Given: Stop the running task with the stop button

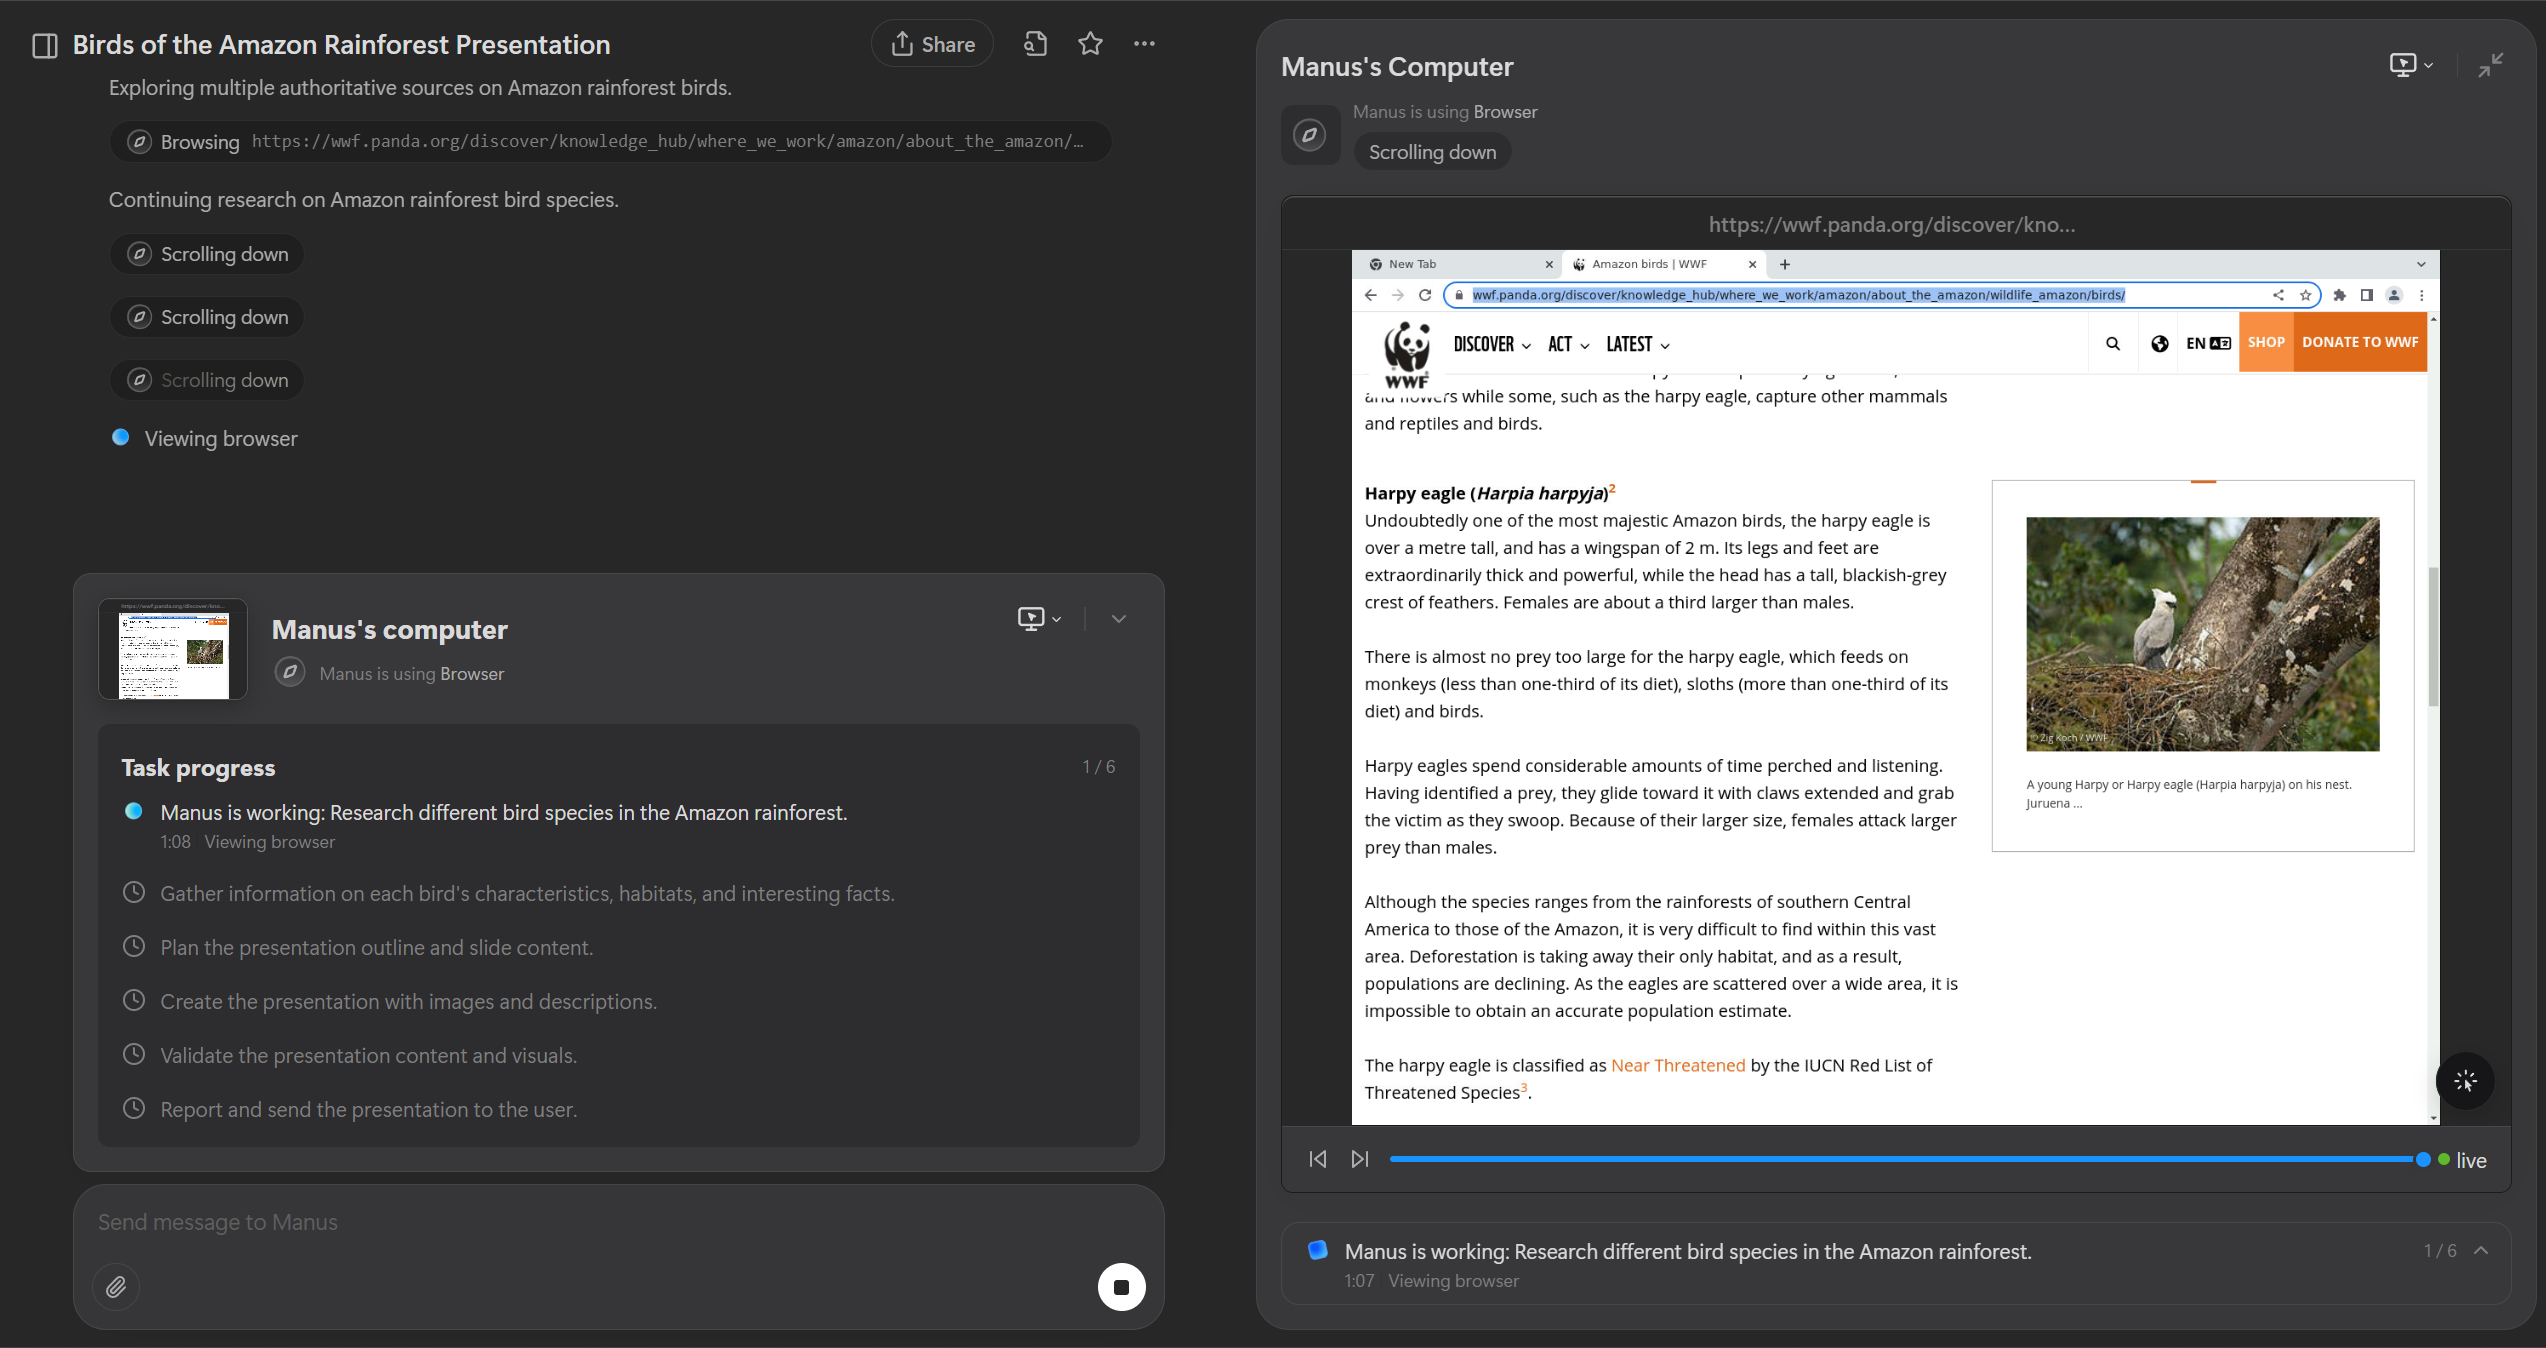Looking at the screenshot, I should coord(1121,1287).
